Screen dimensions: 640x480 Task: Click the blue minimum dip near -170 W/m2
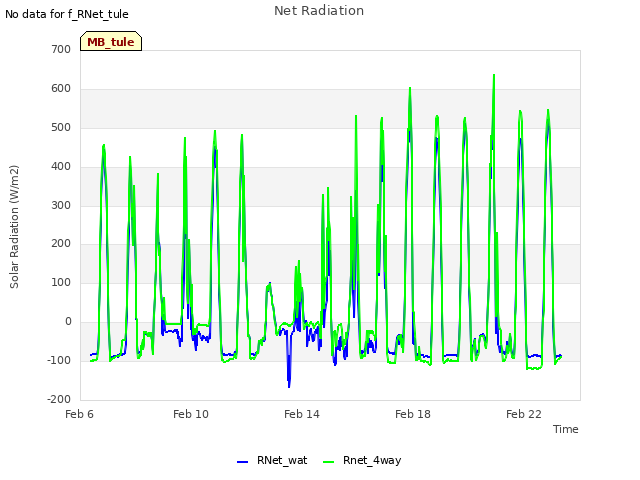pos(289,386)
